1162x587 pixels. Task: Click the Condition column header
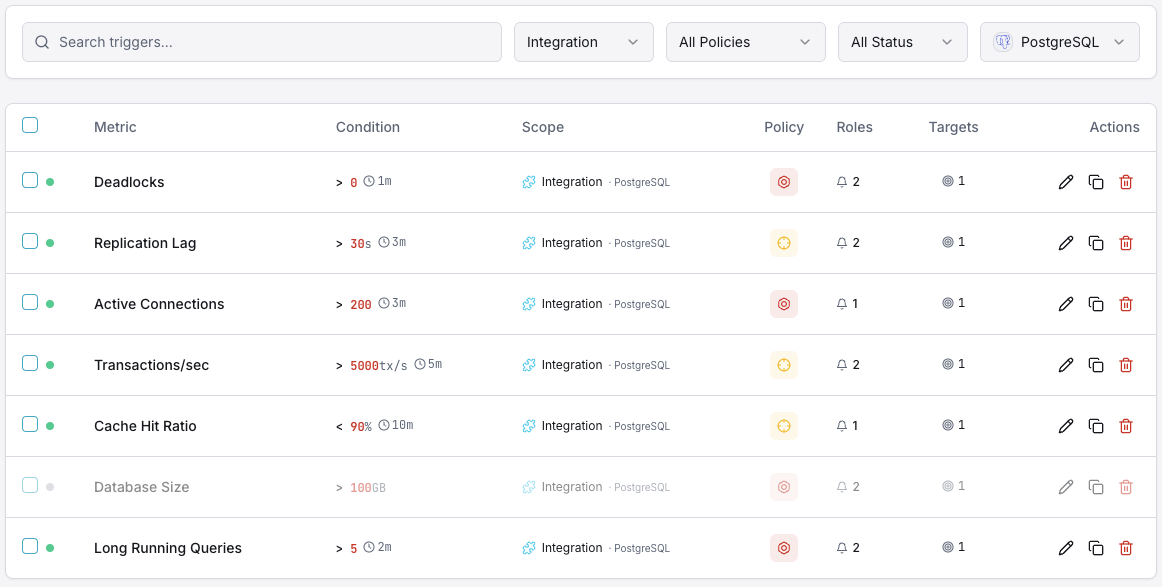pyautogui.click(x=368, y=127)
